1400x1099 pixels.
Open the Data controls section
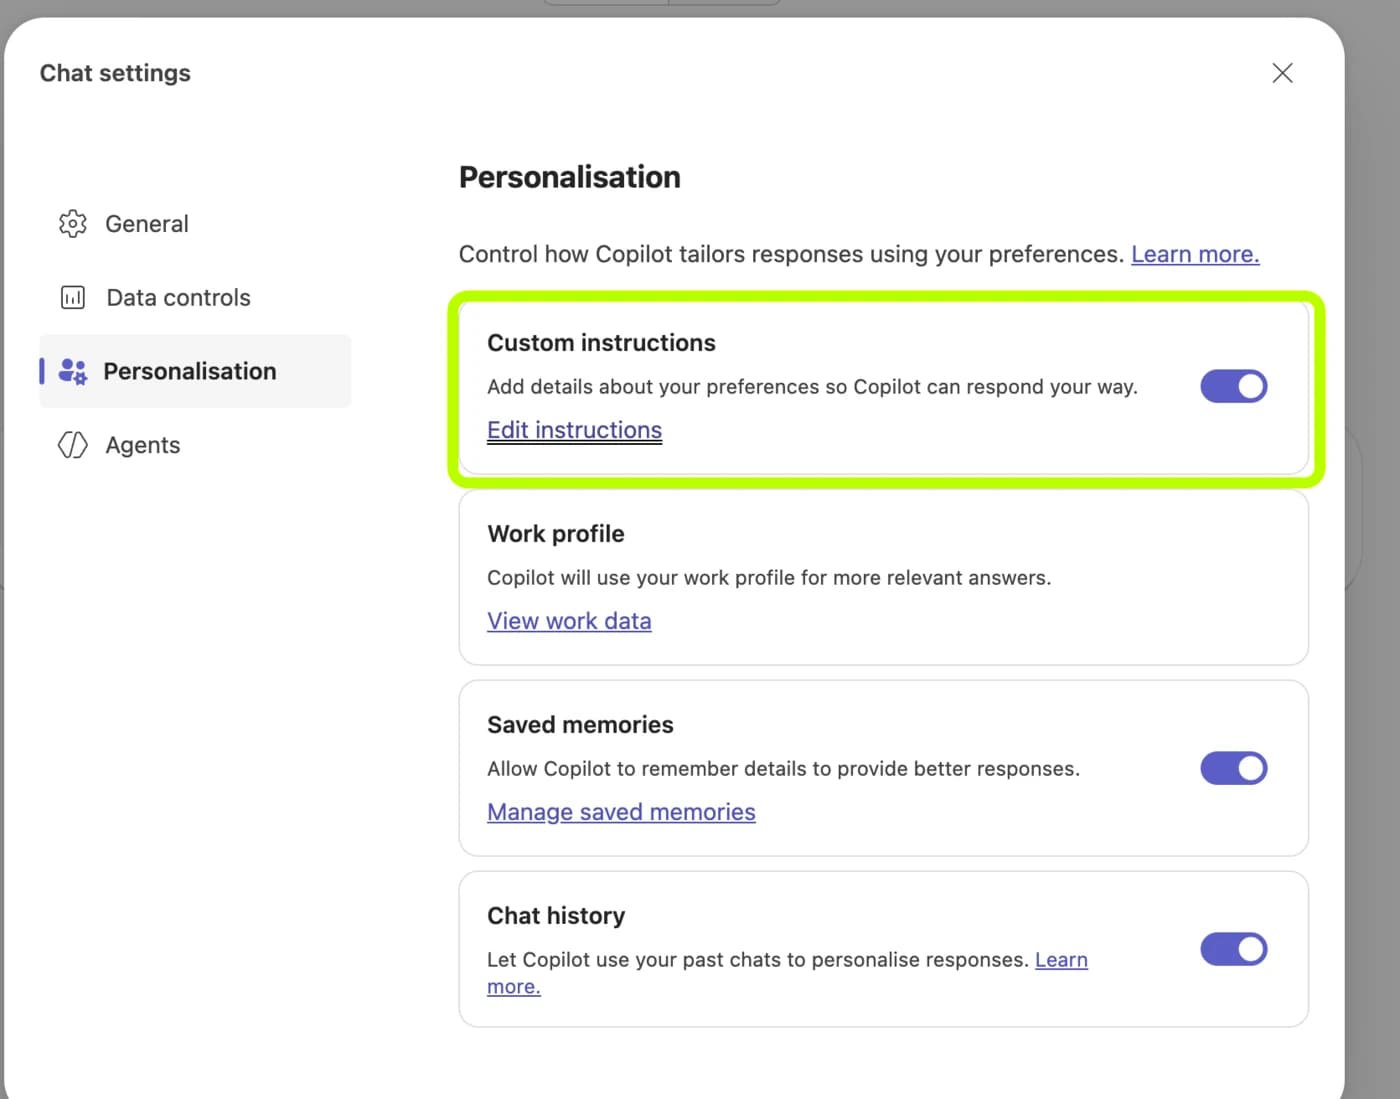(195, 298)
